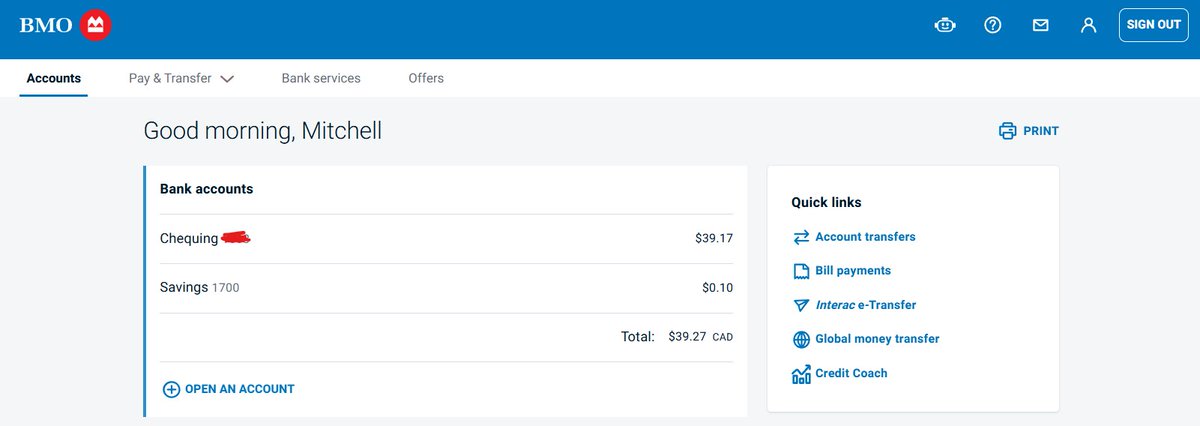This screenshot has width=1200, height=426.
Task: Open the Offers tab
Action: click(x=426, y=78)
